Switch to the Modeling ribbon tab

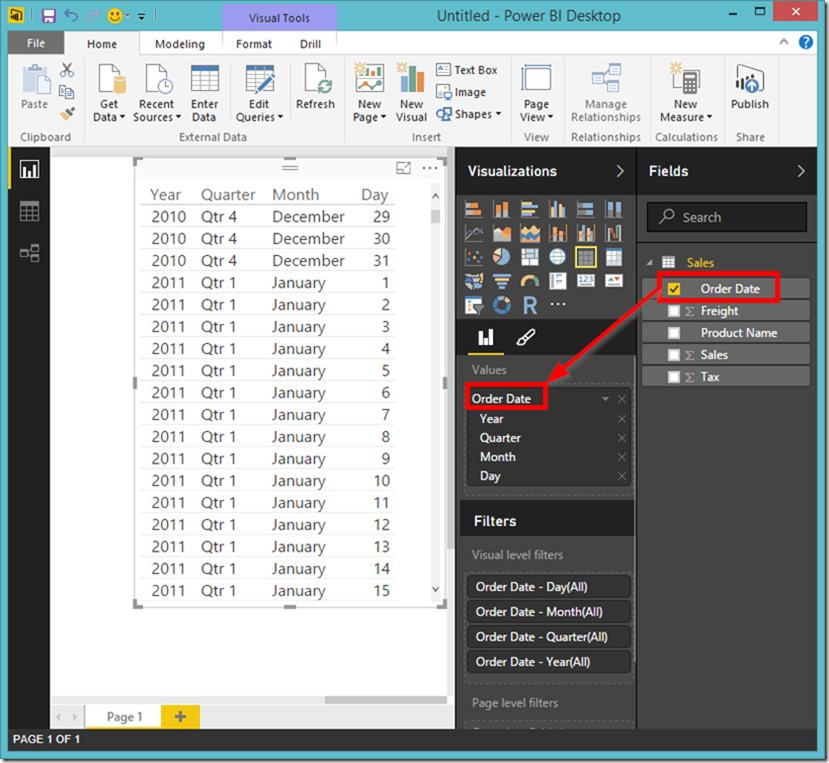click(x=180, y=44)
